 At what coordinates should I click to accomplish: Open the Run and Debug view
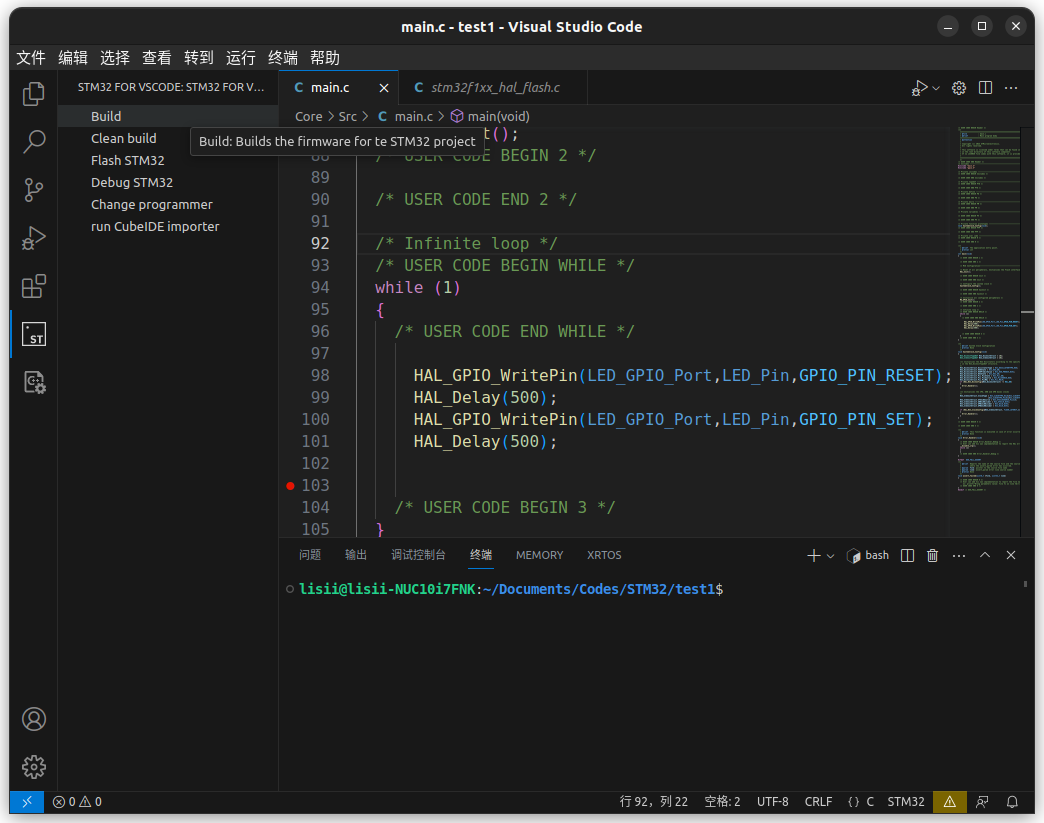tap(33, 238)
